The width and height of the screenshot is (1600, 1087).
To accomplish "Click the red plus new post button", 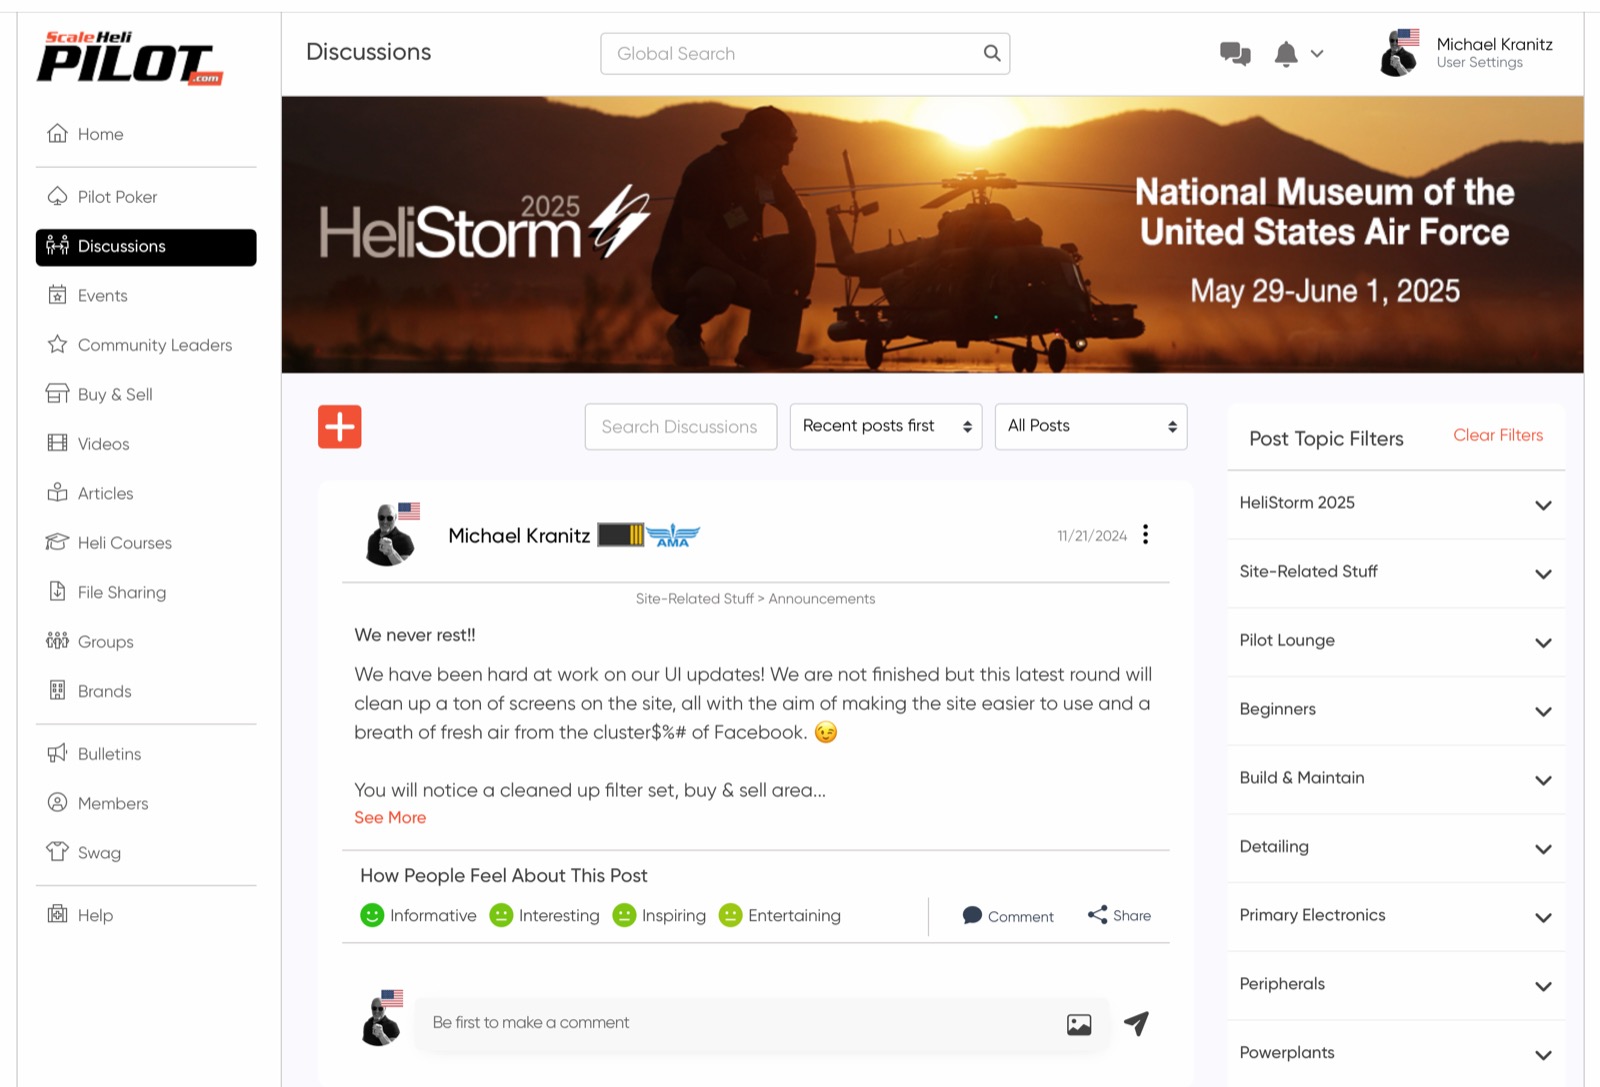I will click(x=340, y=427).
